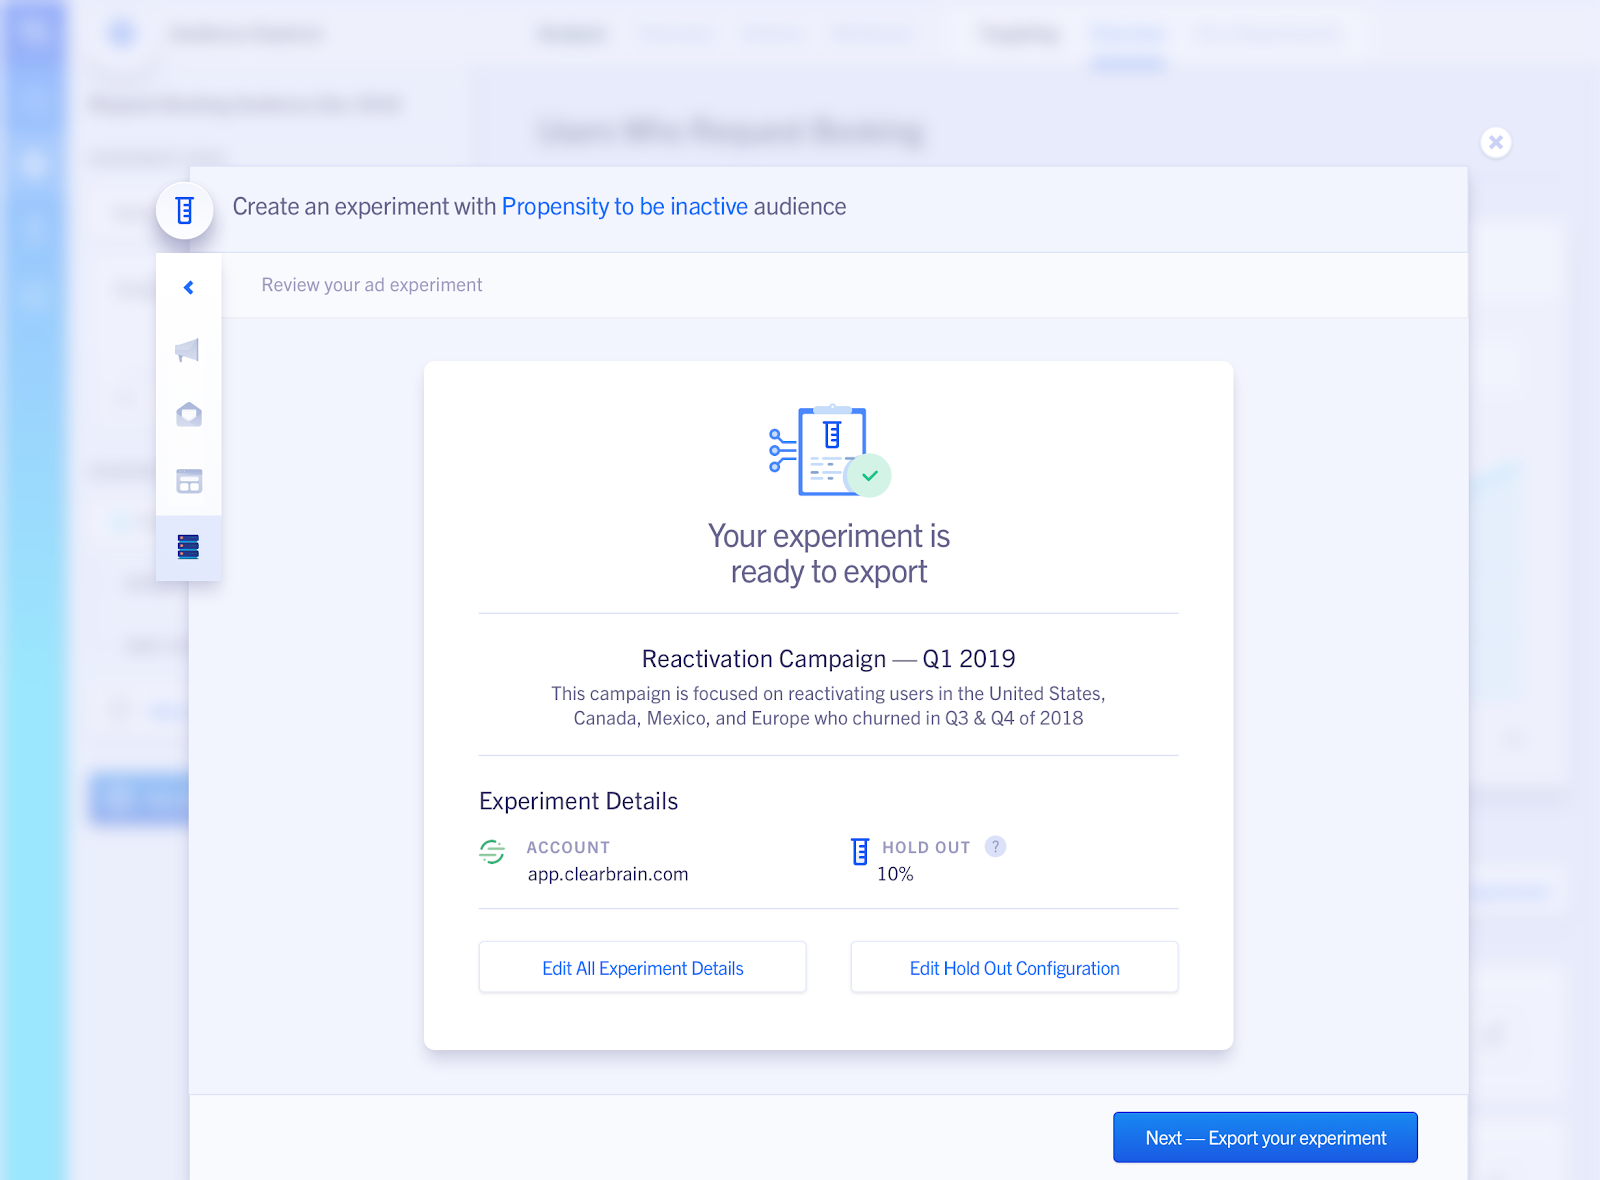This screenshot has width=1600, height=1180.
Task: Select the server stack review step icon
Action: pyautogui.click(x=188, y=546)
